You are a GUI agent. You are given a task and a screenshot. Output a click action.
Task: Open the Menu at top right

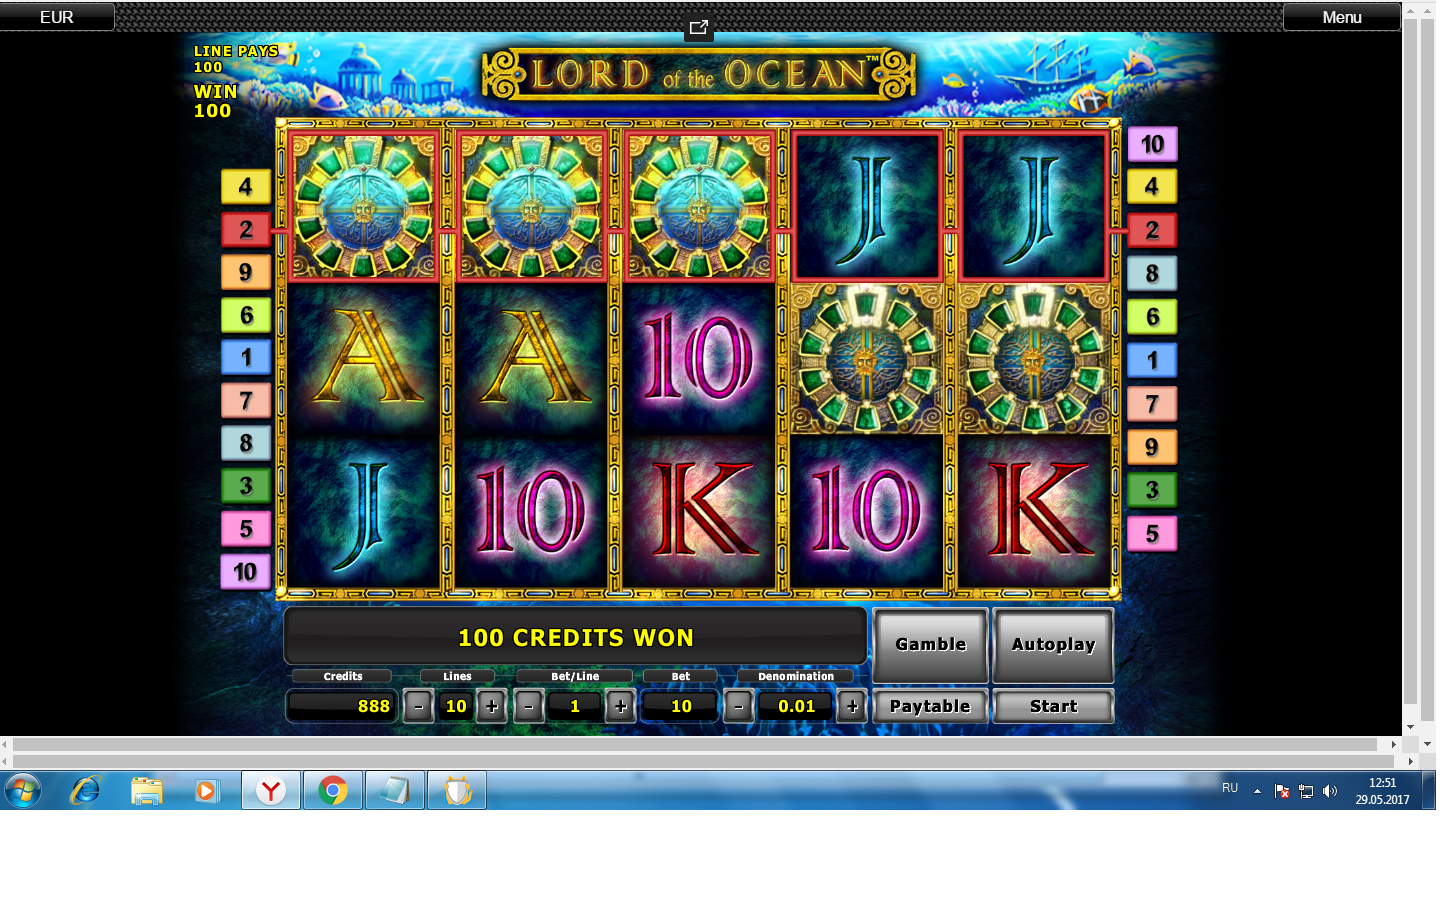click(x=1342, y=17)
